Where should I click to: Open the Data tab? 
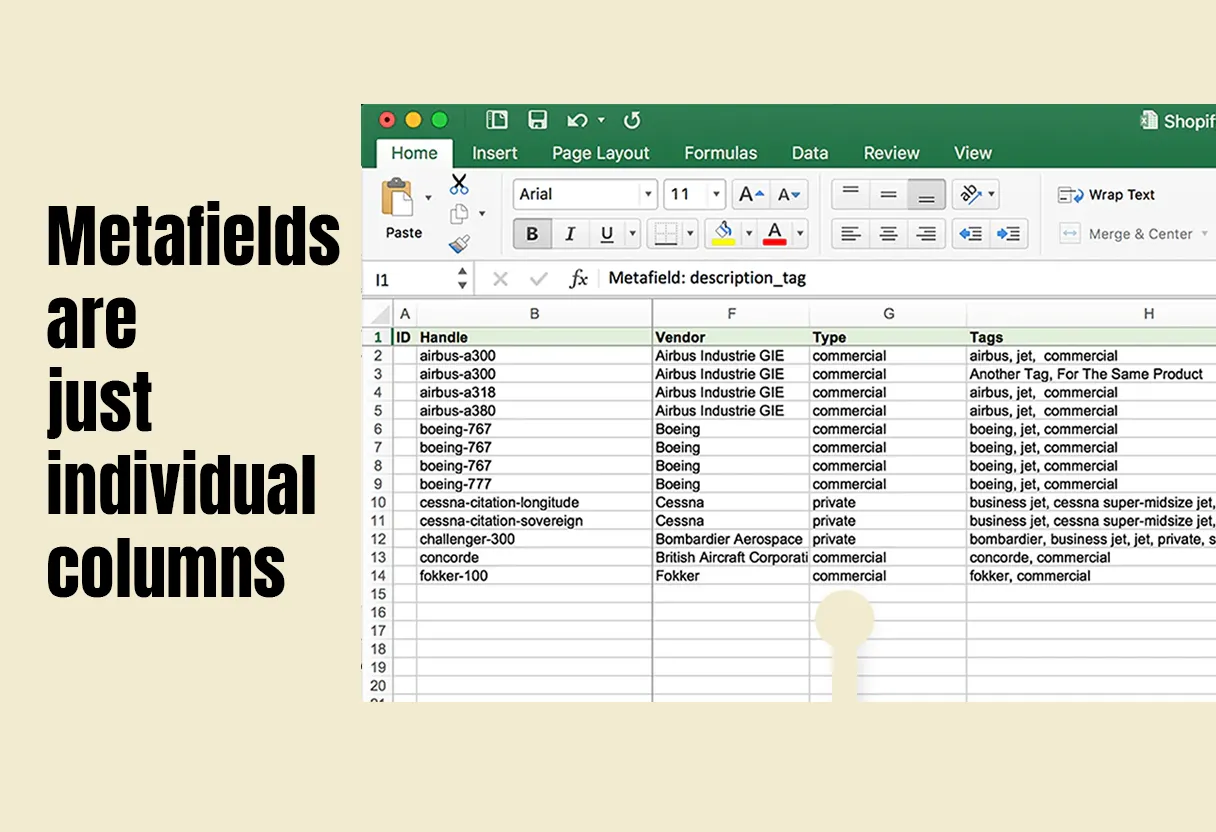810,153
